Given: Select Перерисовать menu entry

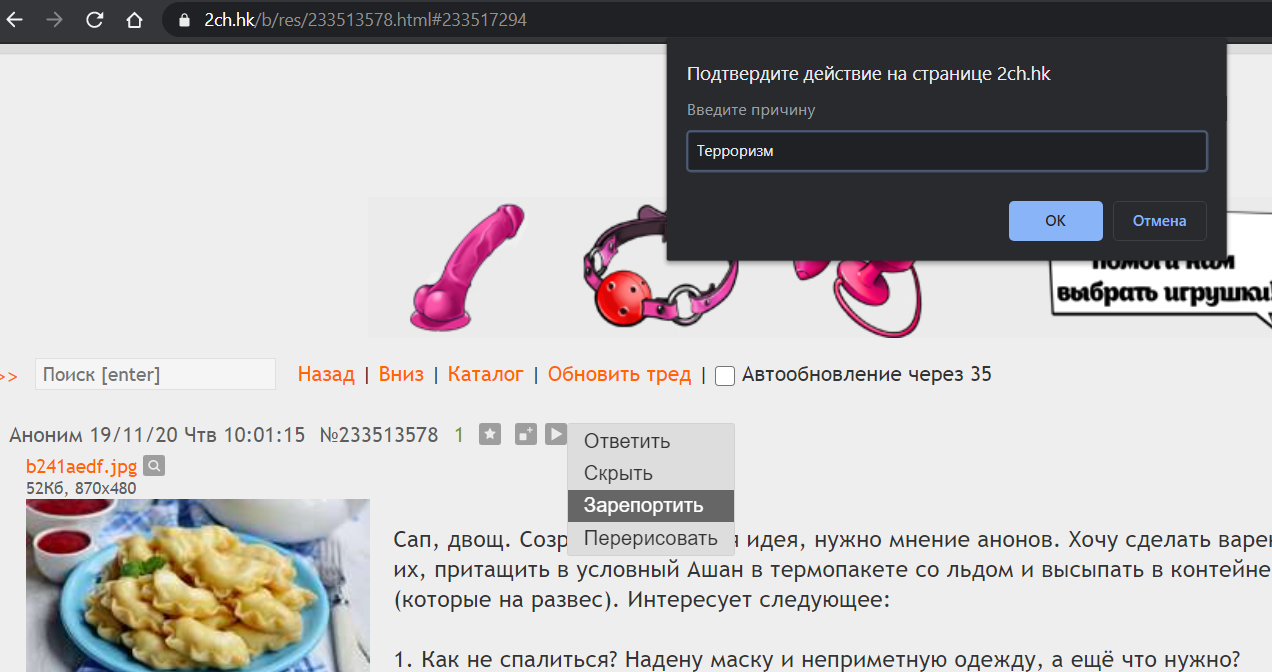Looking at the screenshot, I should tap(651, 538).
